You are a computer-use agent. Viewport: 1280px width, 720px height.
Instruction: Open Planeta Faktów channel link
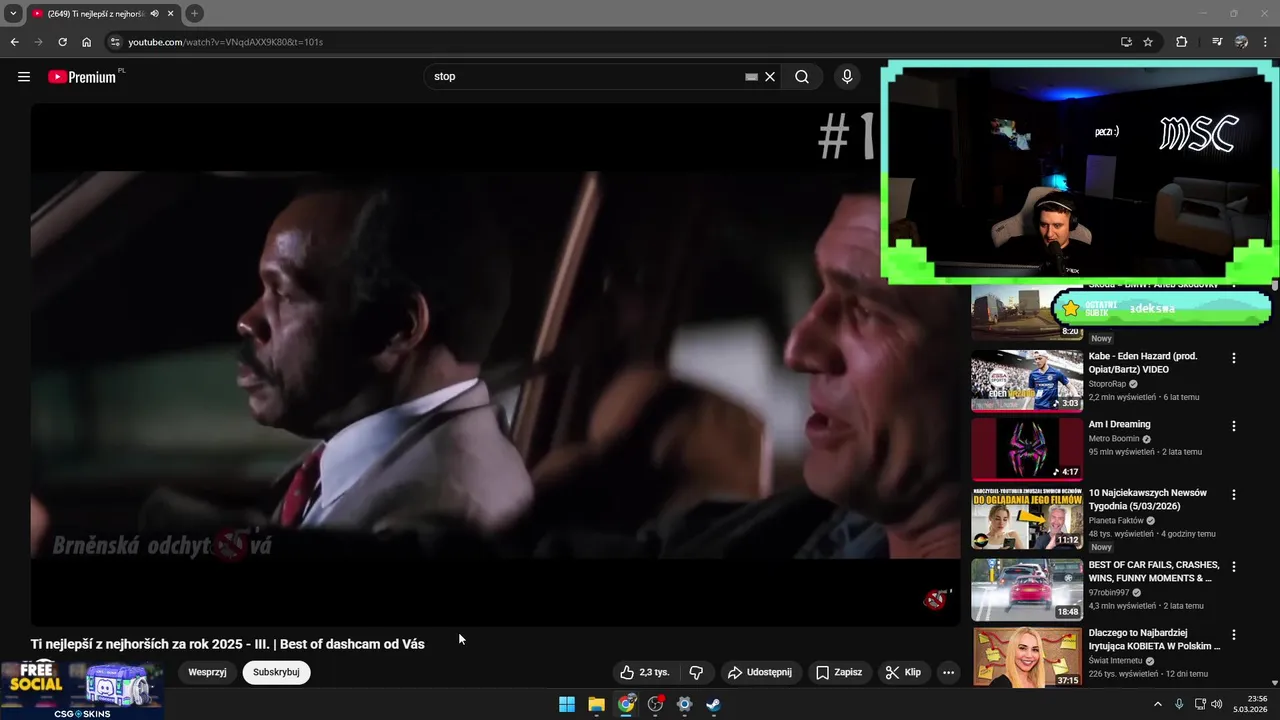1116,521
